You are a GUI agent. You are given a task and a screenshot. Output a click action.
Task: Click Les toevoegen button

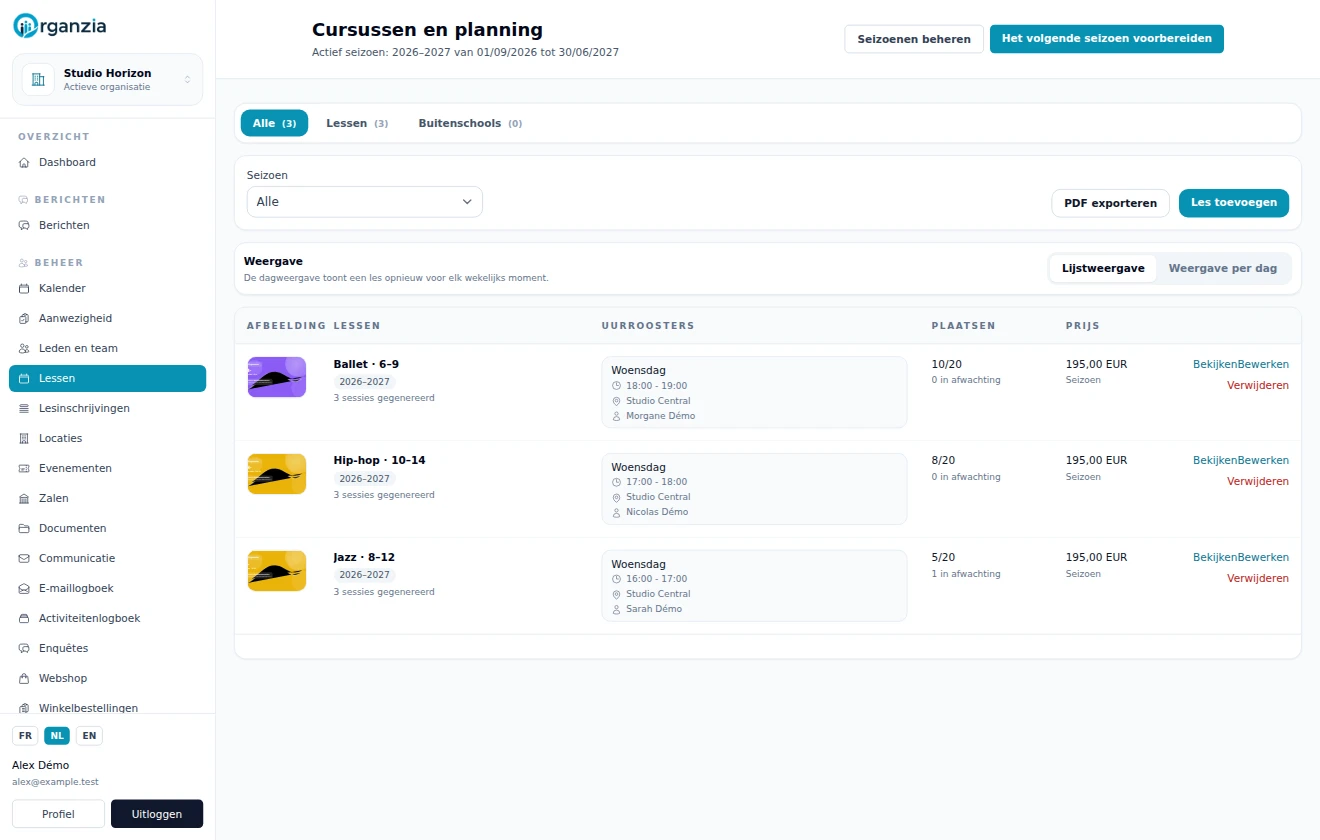pyautogui.click(x=1234, y=203)
